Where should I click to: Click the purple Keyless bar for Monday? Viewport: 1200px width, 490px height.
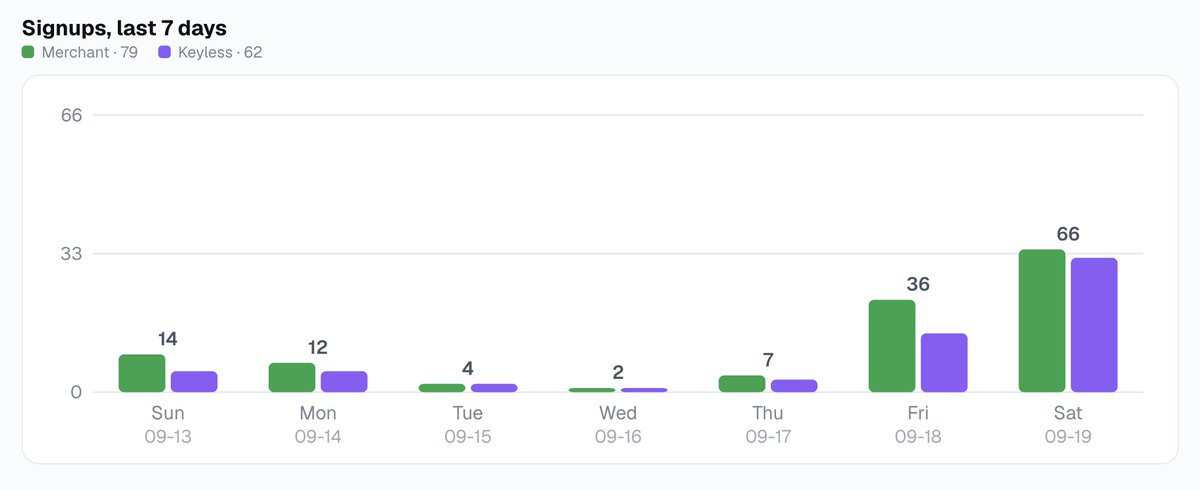coord(344,381)
